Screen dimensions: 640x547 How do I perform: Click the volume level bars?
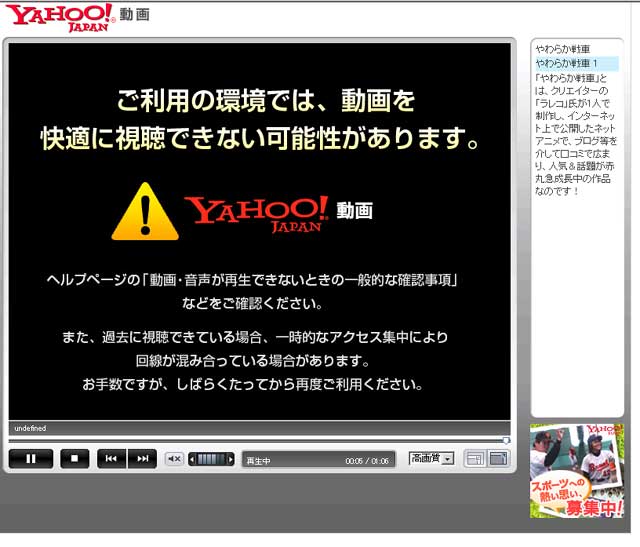(x=211, y=459)
